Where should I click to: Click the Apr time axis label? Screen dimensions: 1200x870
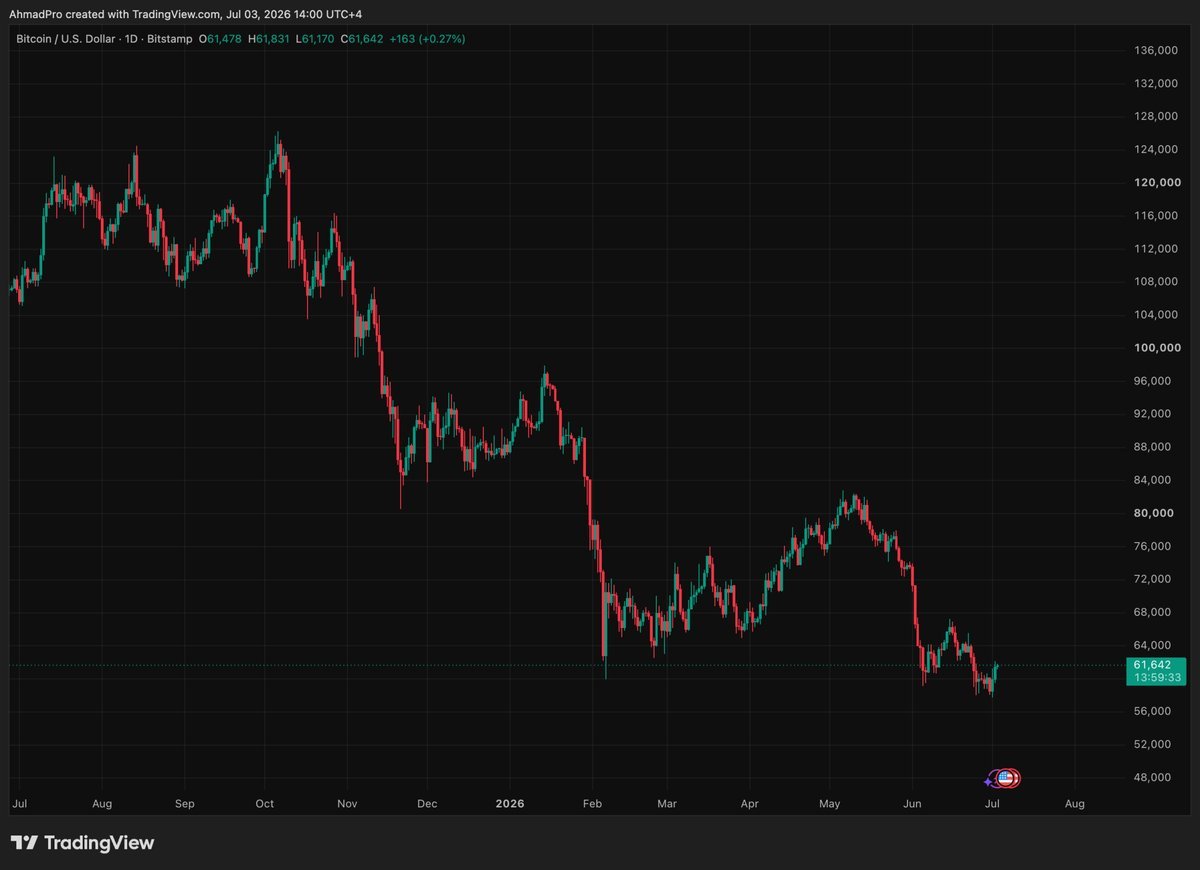pos(749,803)
